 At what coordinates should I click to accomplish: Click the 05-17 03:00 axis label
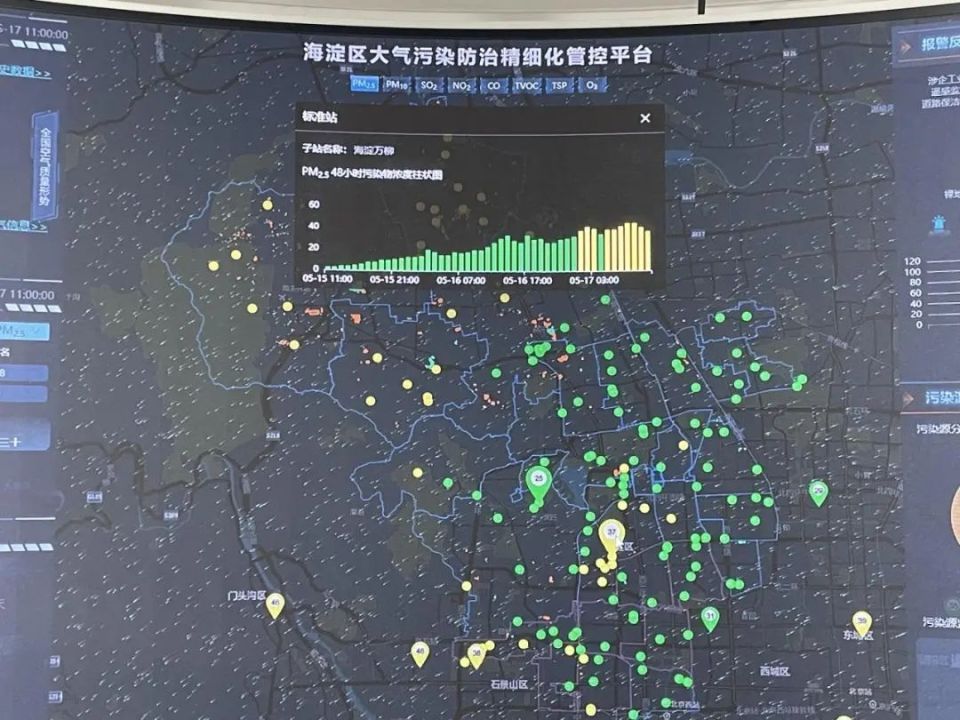point(594,280)
